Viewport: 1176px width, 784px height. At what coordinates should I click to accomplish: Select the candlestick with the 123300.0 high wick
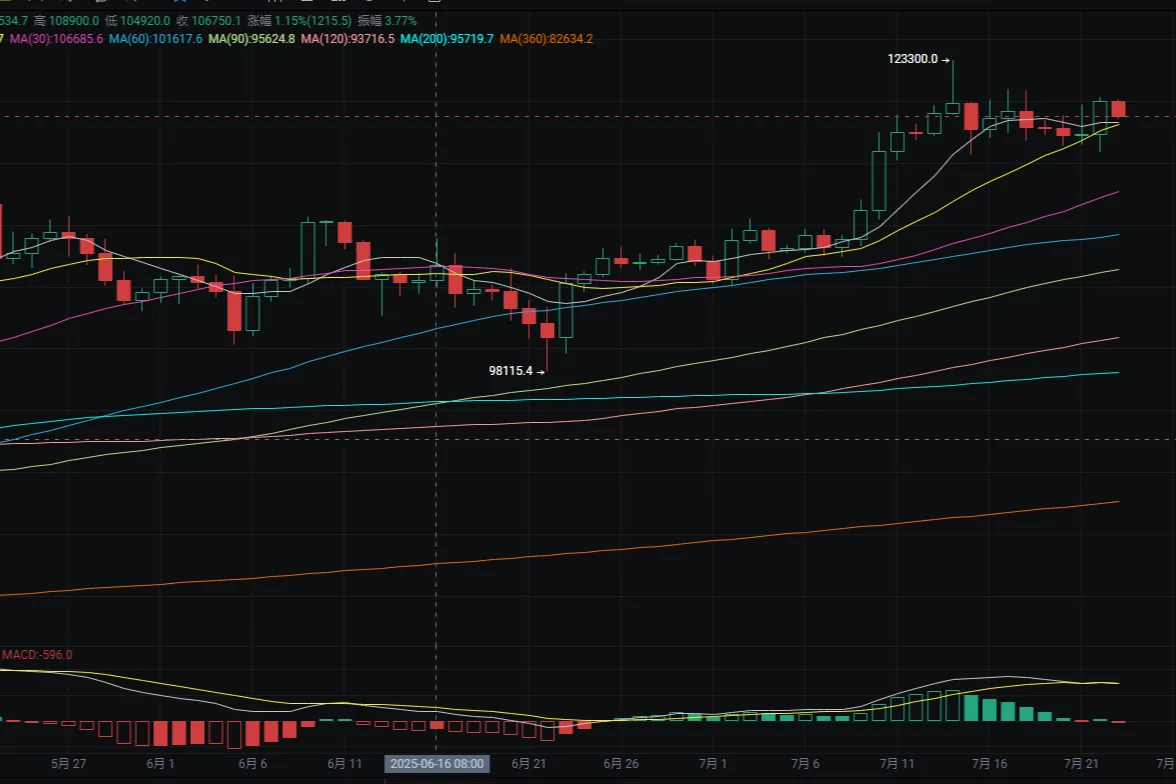tap(952, 108)
